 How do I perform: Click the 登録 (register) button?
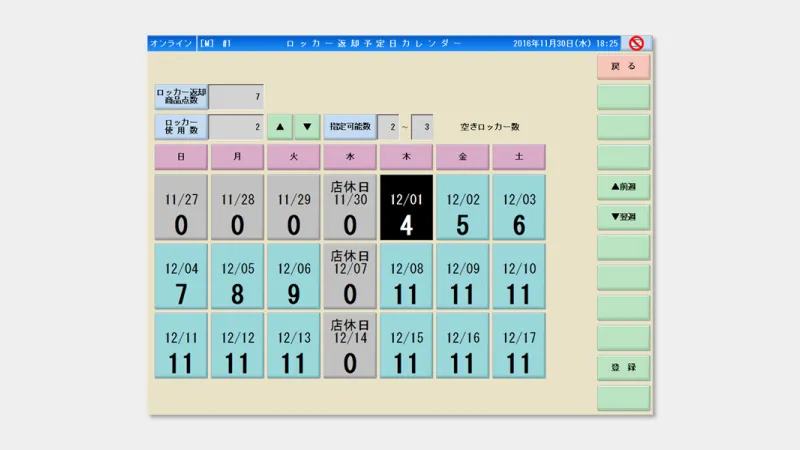coord(623,368)
